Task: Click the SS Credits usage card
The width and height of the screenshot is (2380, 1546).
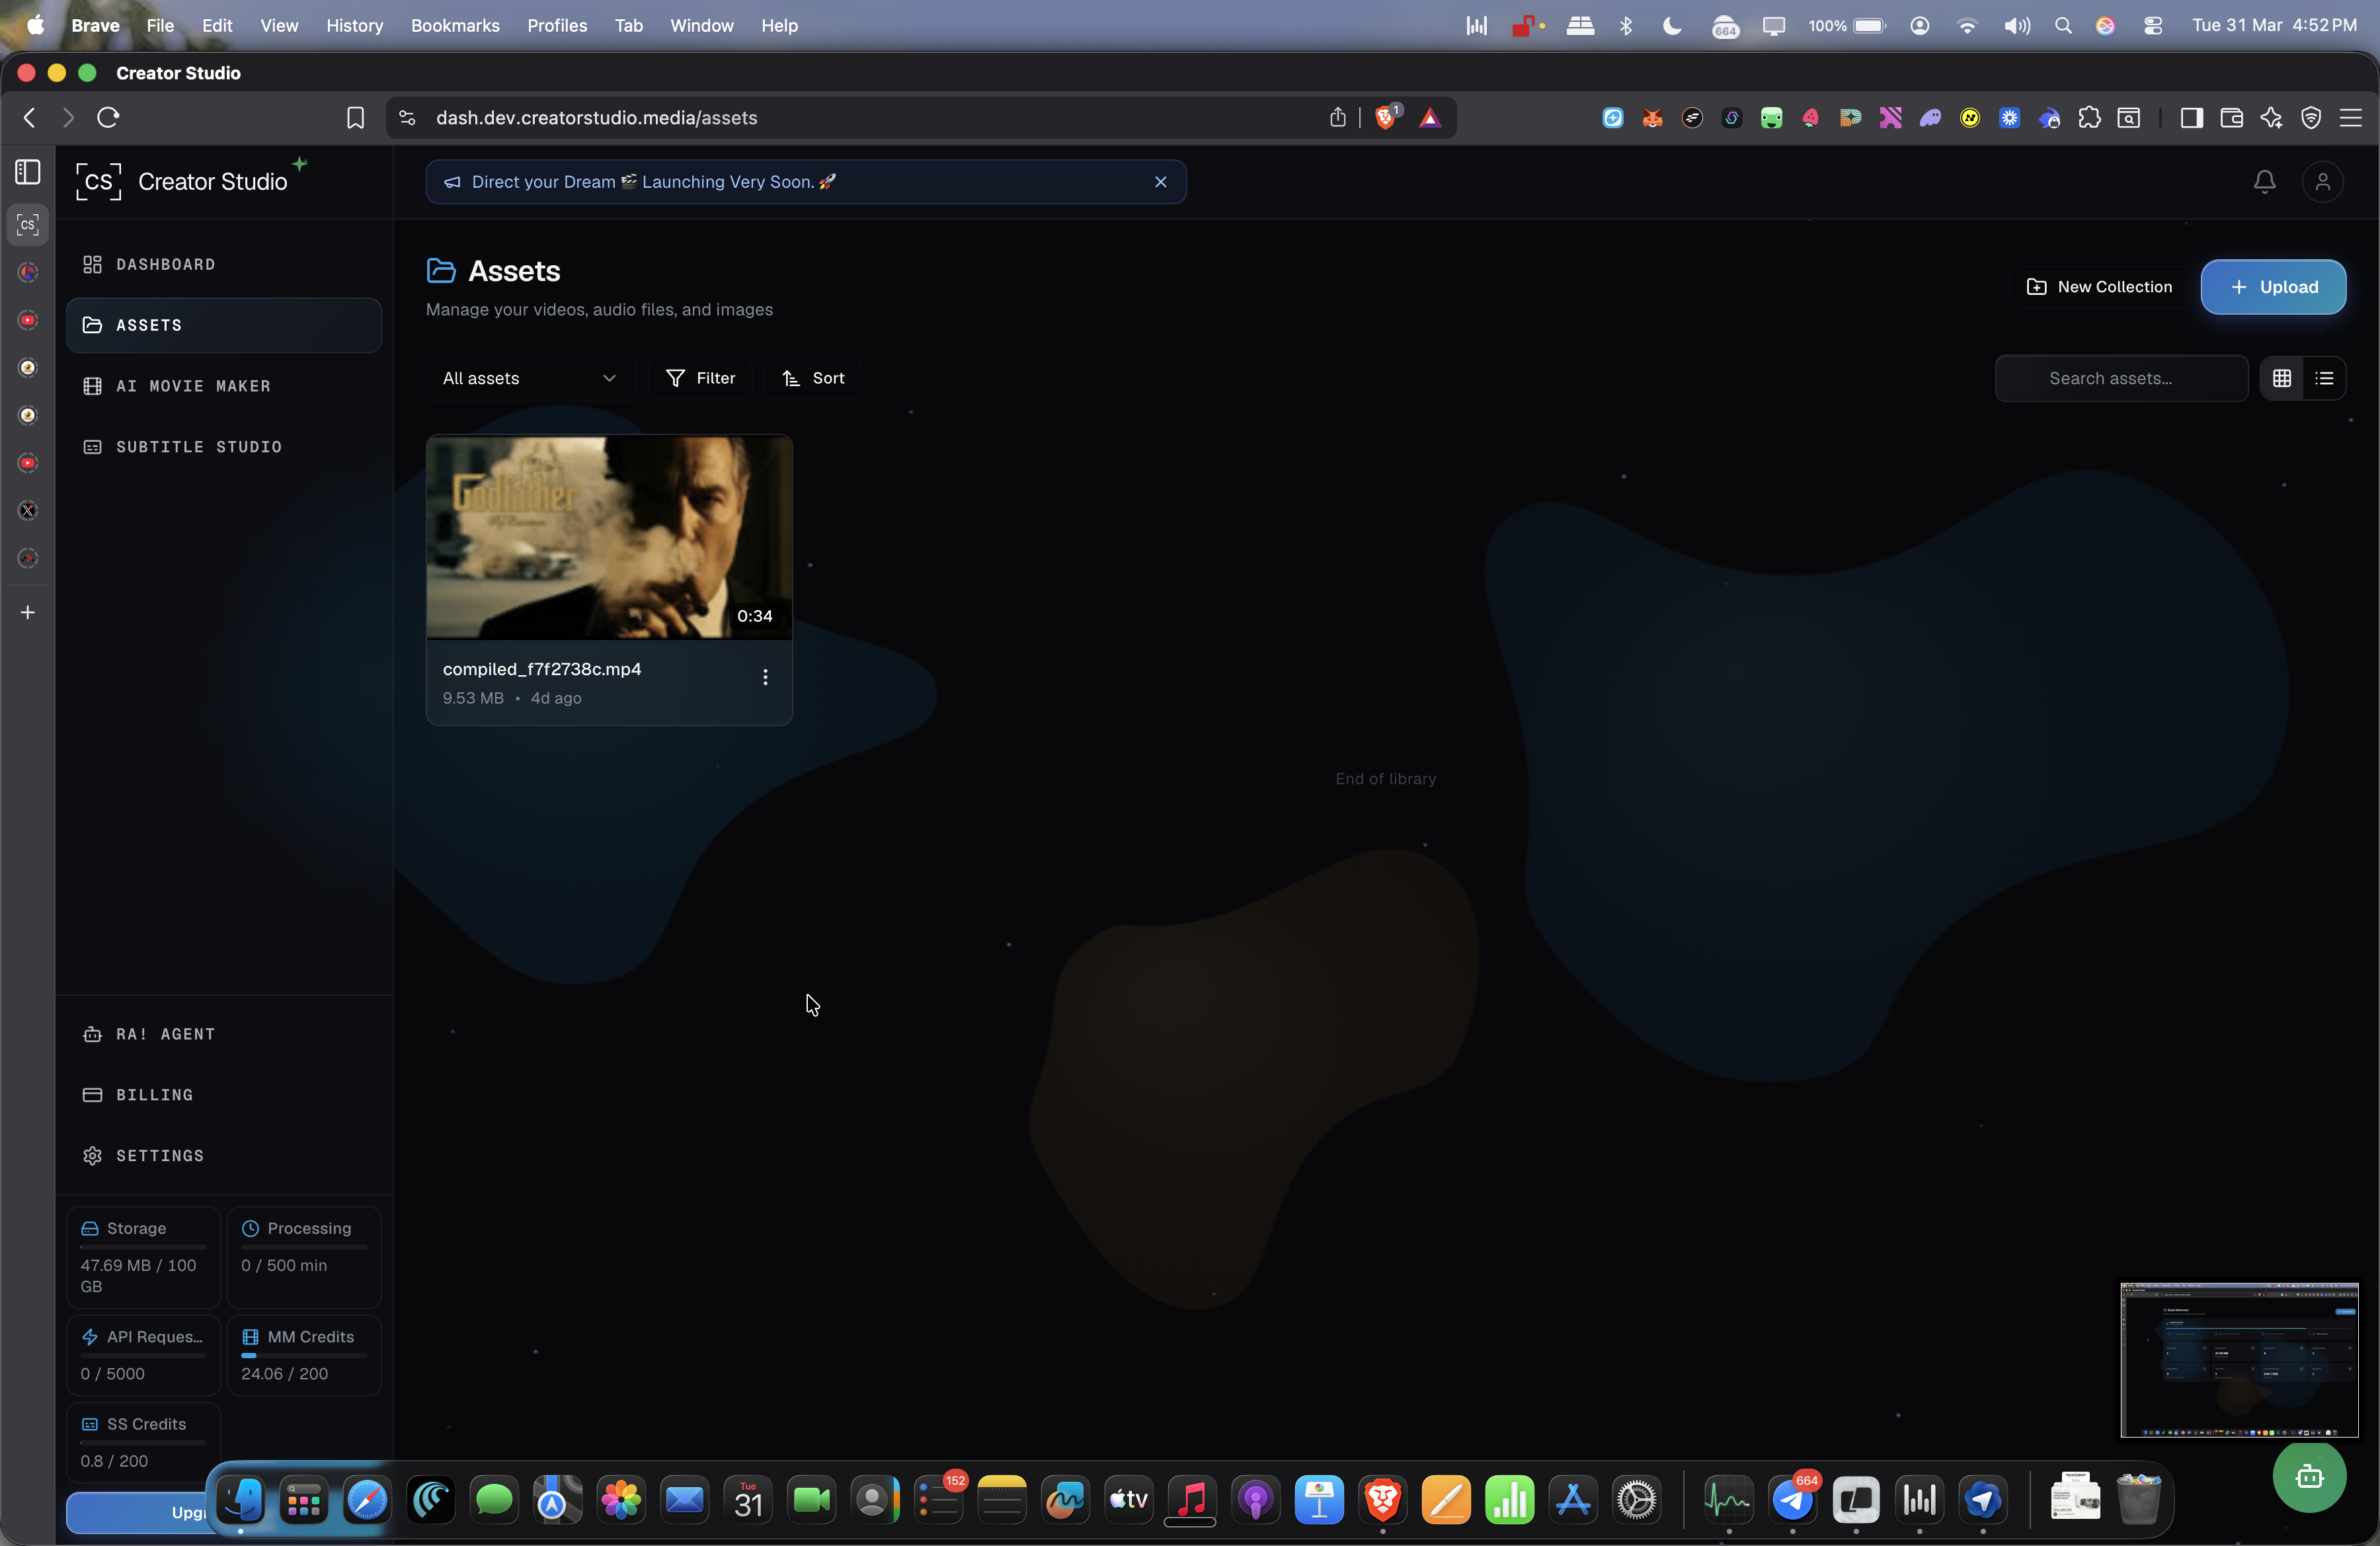Action: coord(143,1442)
